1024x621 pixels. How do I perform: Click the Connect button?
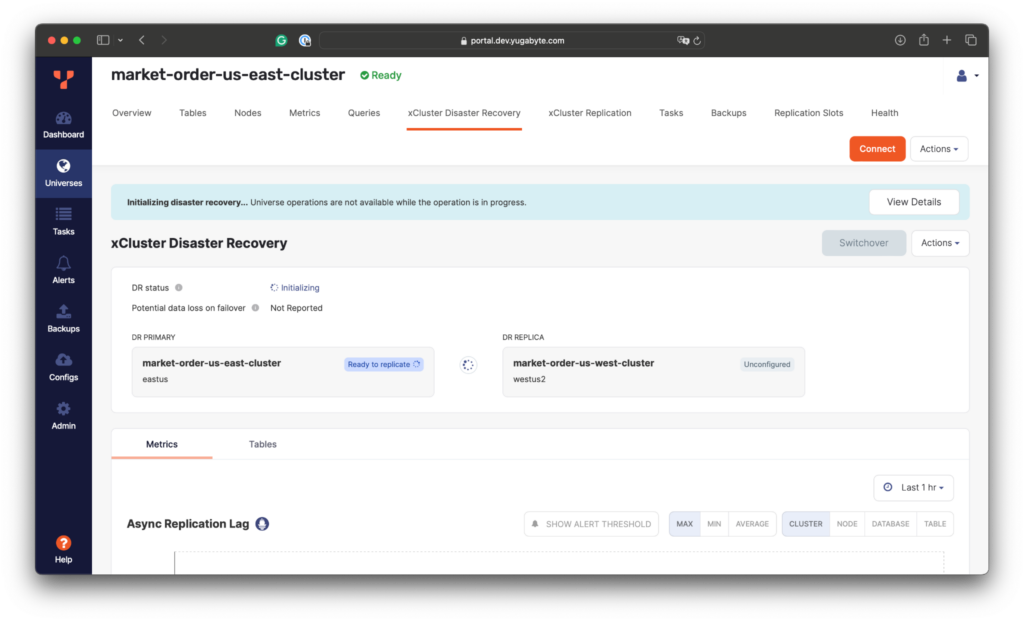[877, 148]
